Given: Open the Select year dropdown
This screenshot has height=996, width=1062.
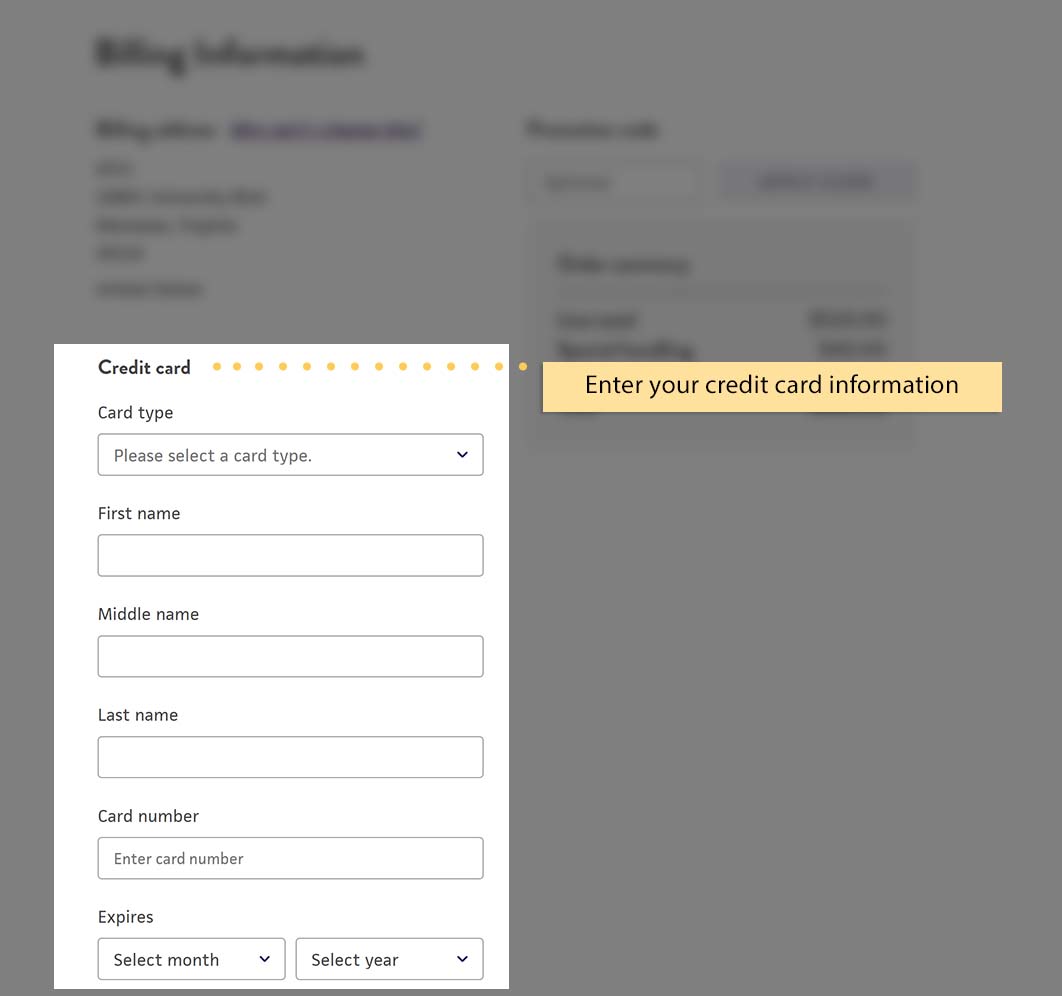Looking at the screenshot, I should 389,959.
